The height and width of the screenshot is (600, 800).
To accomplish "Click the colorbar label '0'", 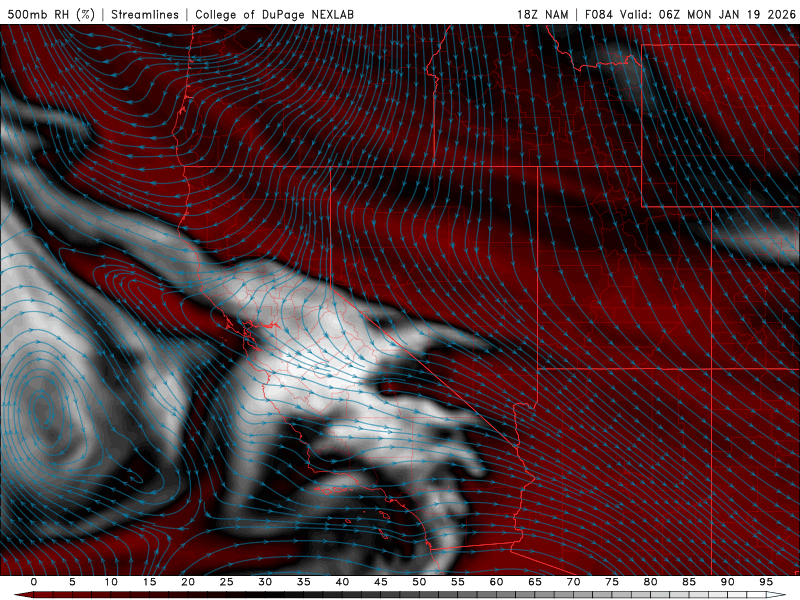I will [x=34, y=582].
